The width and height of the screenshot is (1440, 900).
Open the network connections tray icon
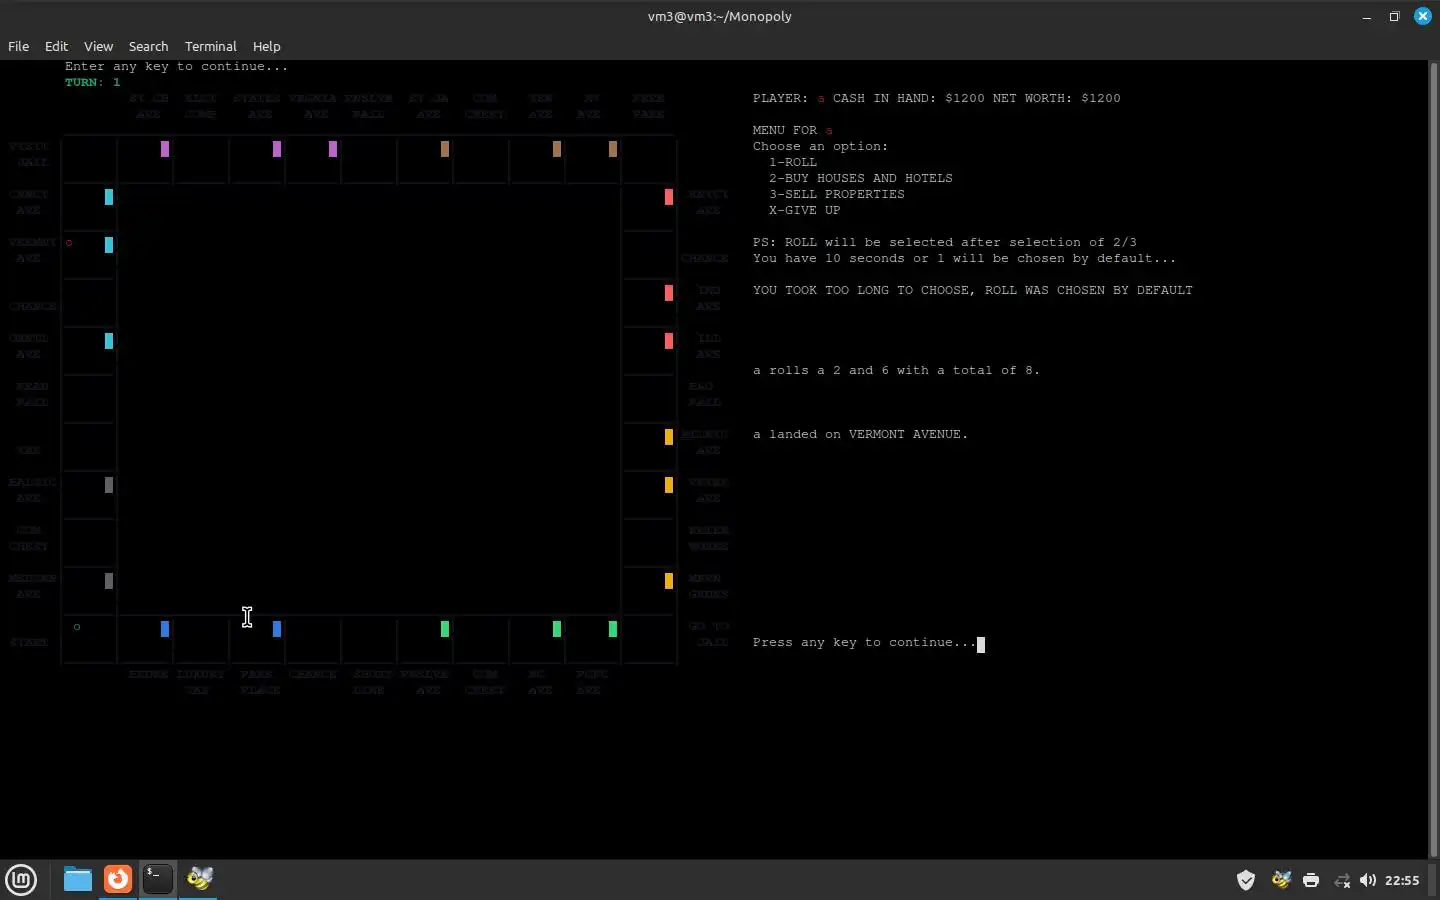coord(1342,880)
